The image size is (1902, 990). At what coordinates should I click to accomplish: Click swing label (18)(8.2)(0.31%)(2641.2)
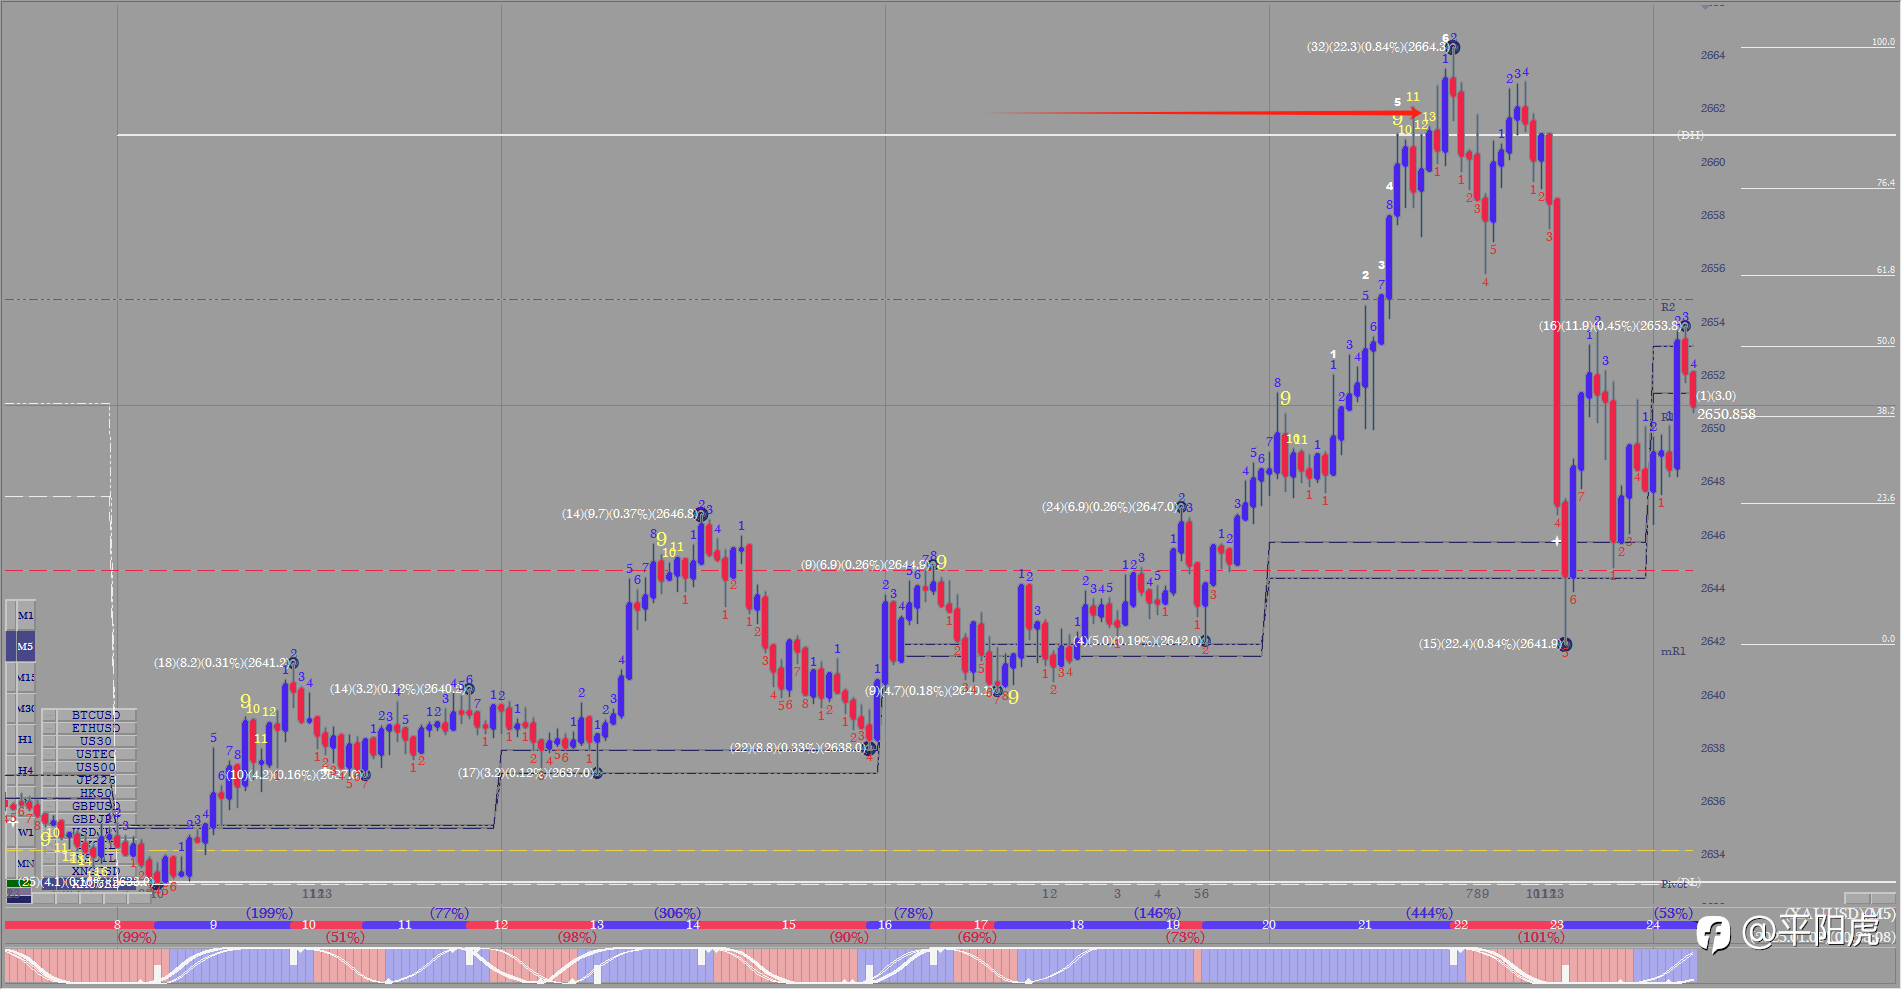(221, 663)
